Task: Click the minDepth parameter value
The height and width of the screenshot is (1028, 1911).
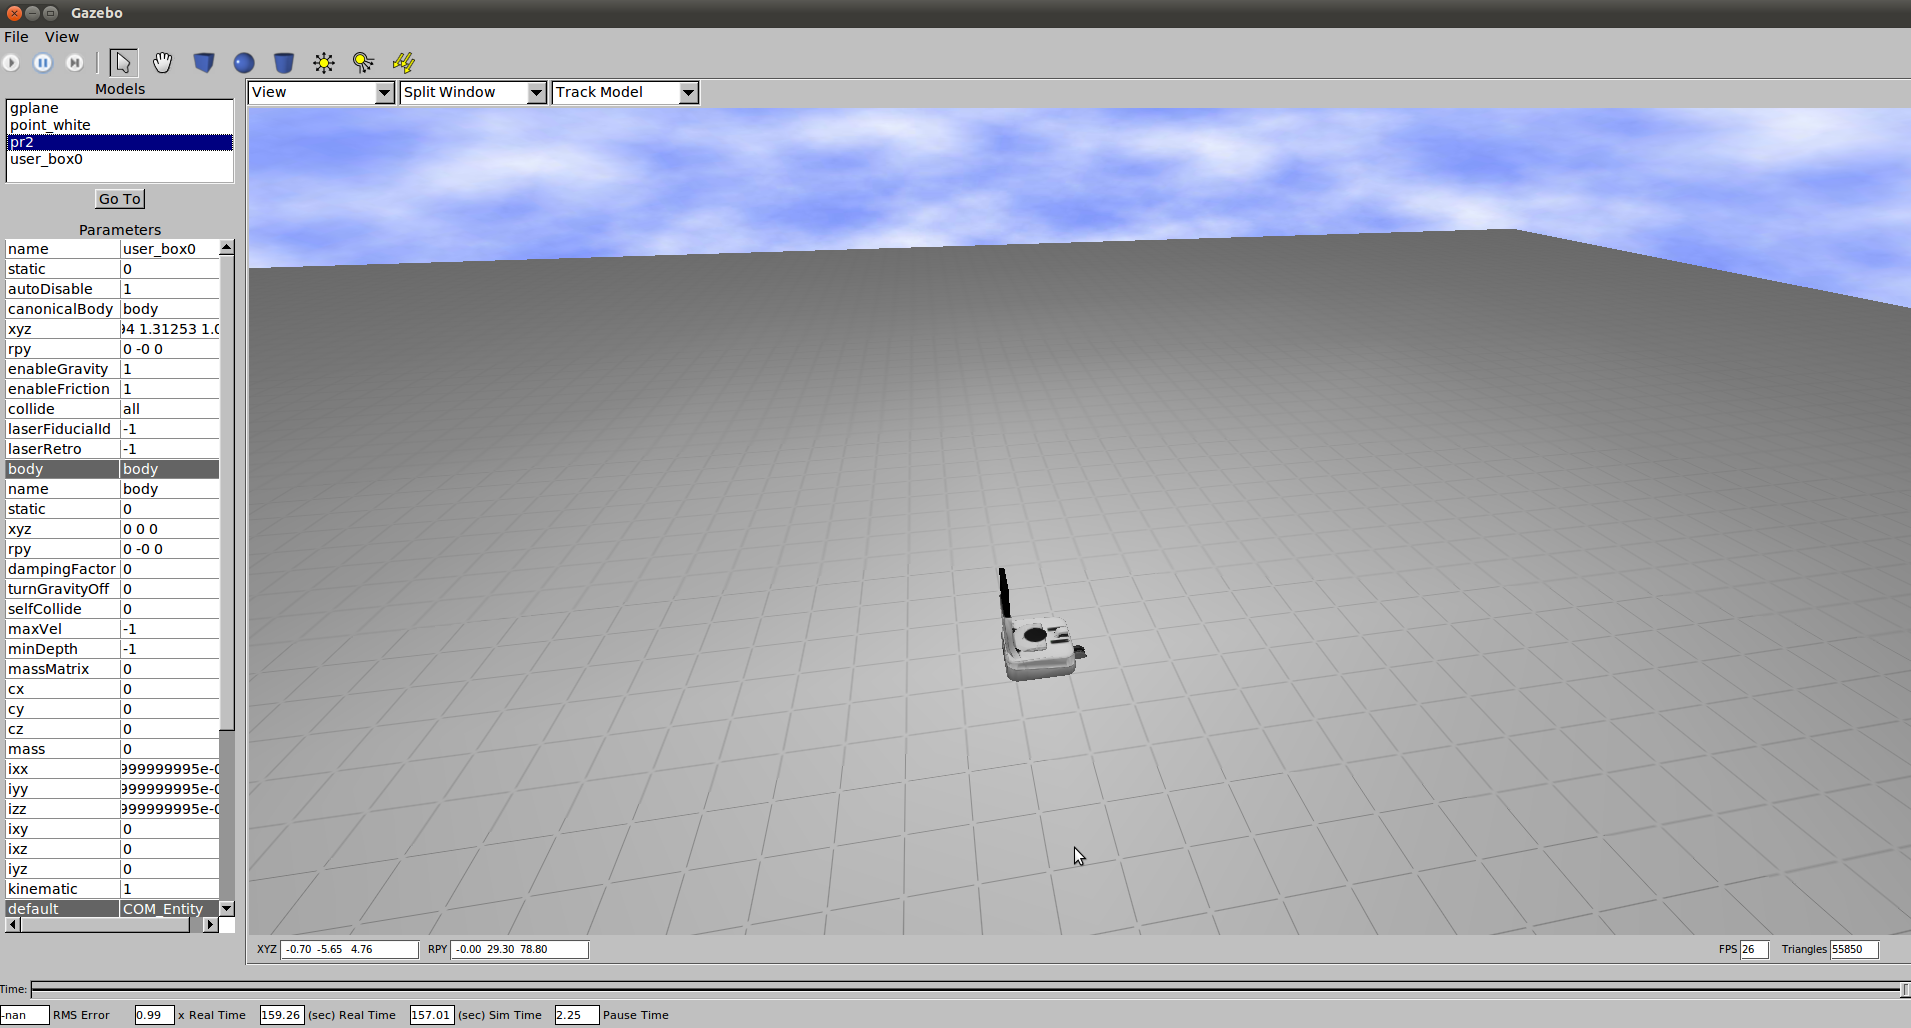Action: tap(170, 649)
